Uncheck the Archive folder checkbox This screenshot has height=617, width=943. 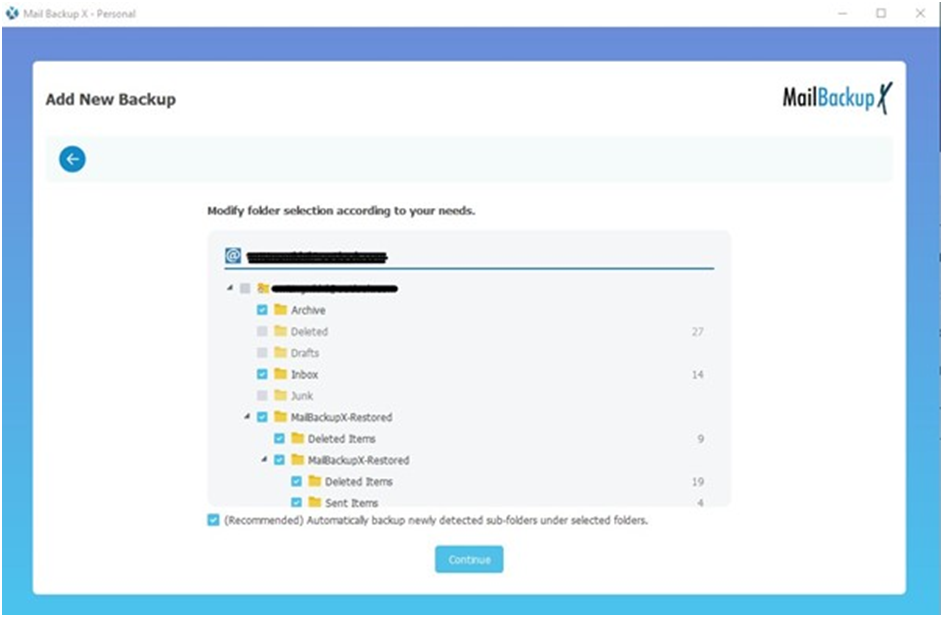[x=262, y=310]
